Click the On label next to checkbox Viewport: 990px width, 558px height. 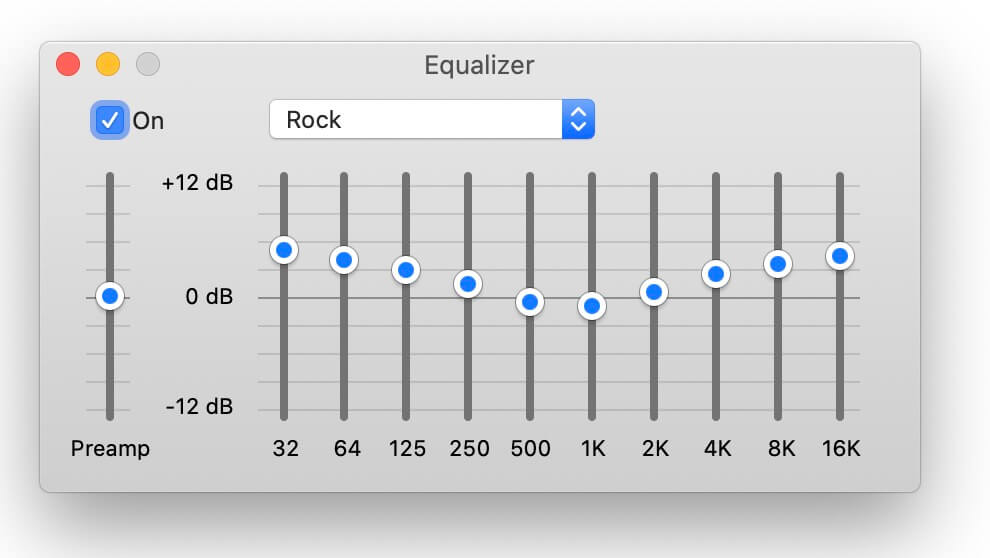pos(148,121)
